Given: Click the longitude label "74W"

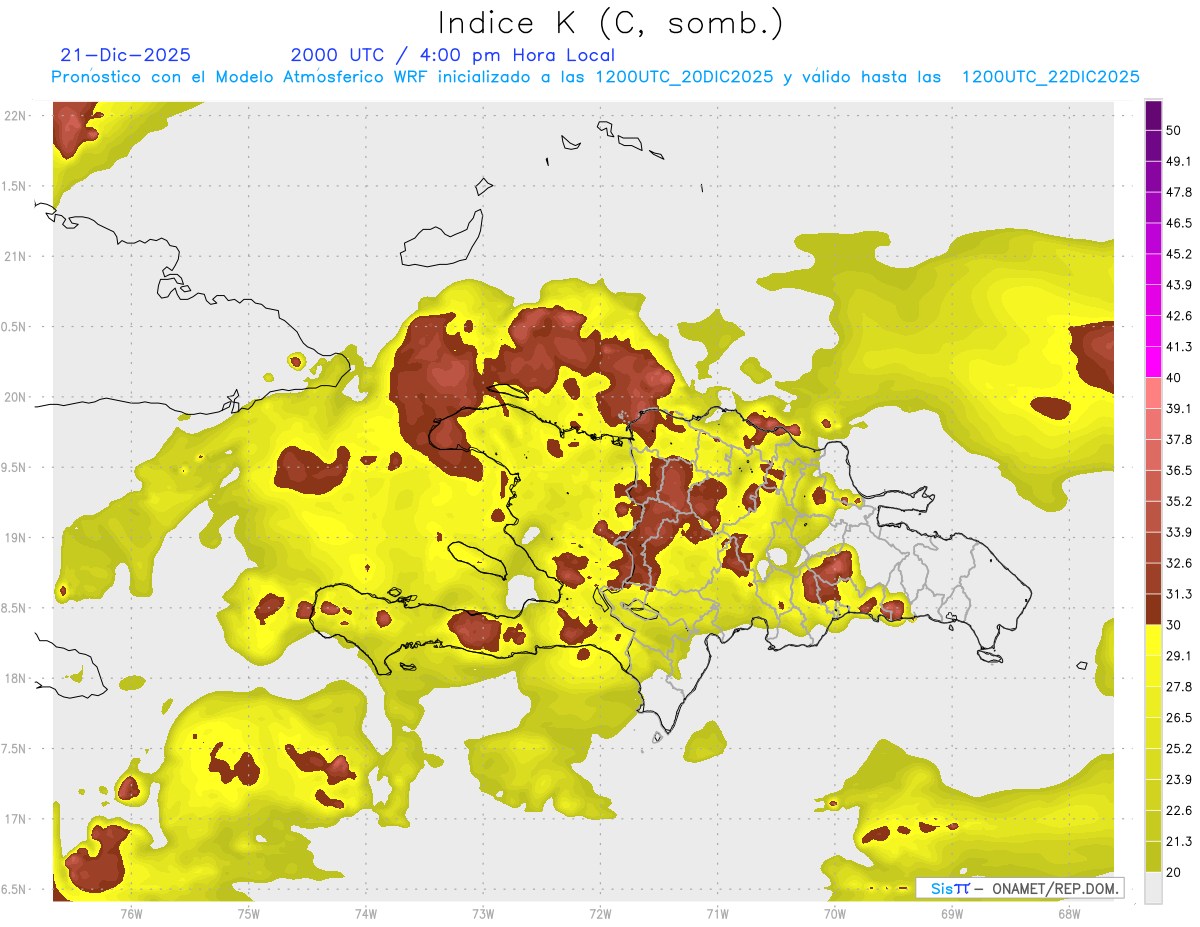Looking at the screenshot, I should click(365, 913).
